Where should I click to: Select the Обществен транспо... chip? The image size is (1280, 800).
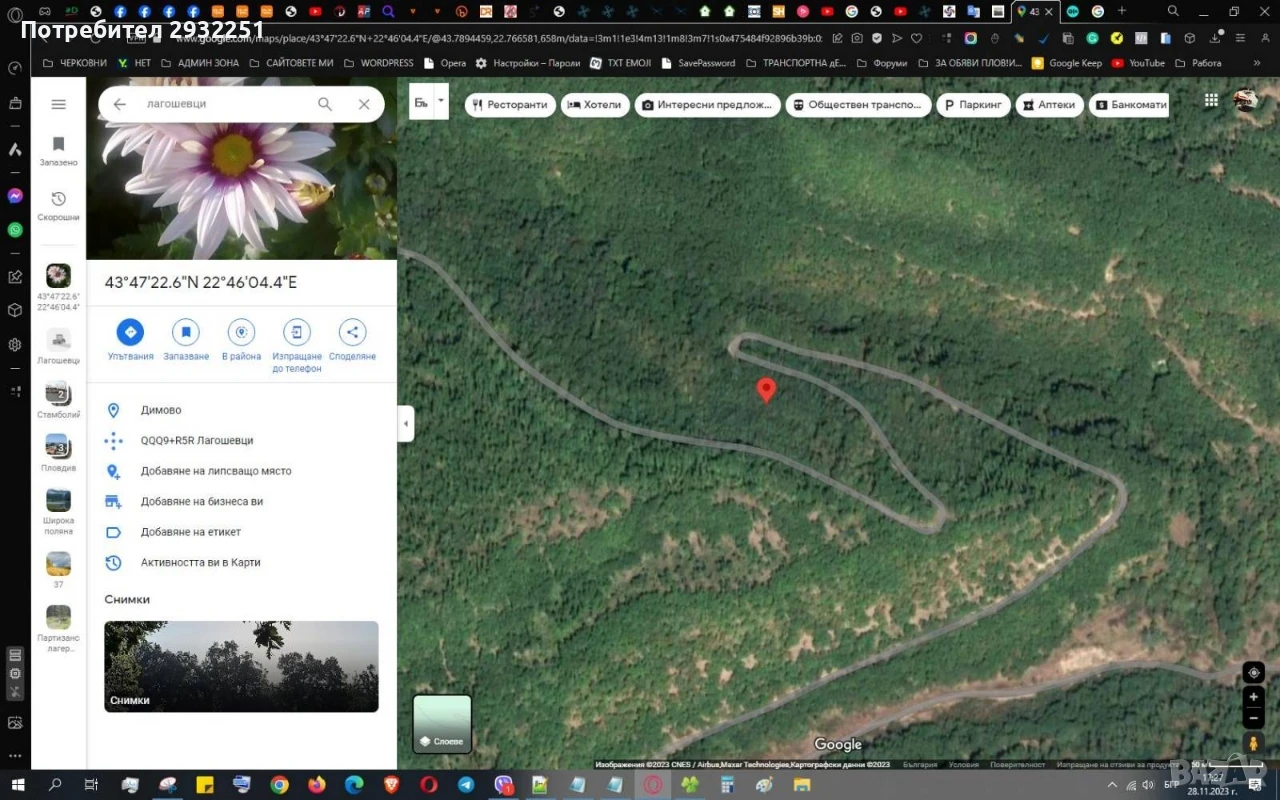(858, 105)
